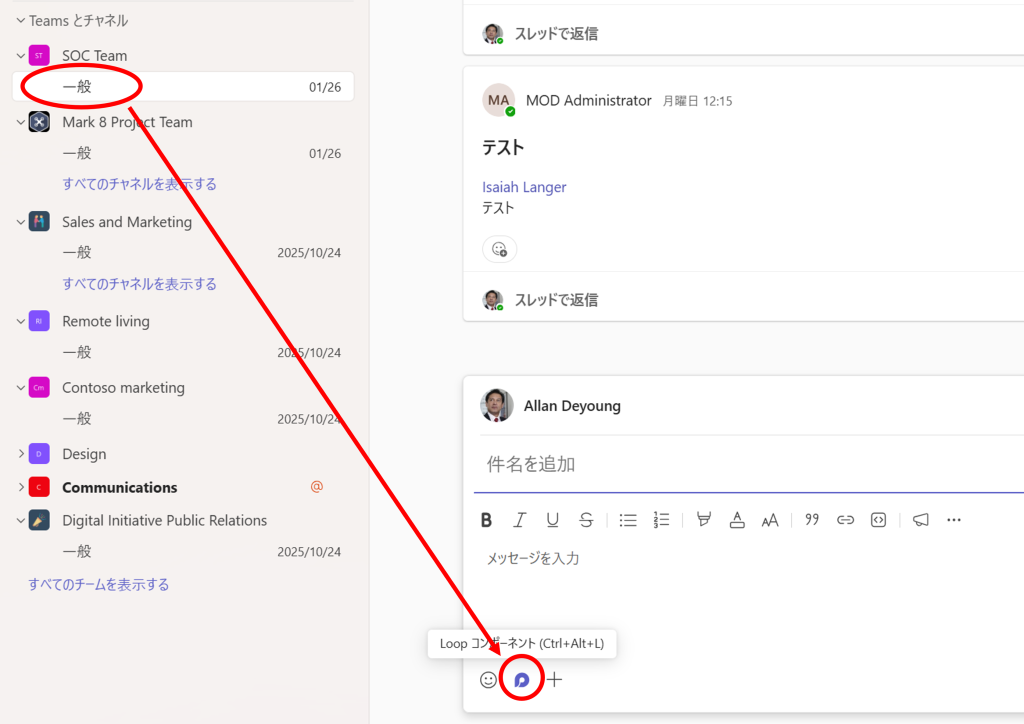Start a numbered list in the message
1024x724 pixels.
click(661, 520)
